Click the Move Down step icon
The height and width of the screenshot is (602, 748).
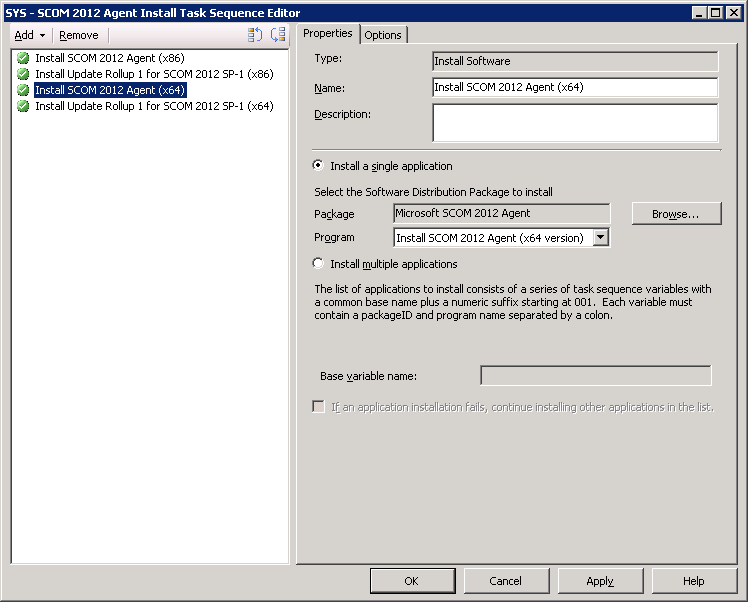pyautogui.click(x=278, y=35)
